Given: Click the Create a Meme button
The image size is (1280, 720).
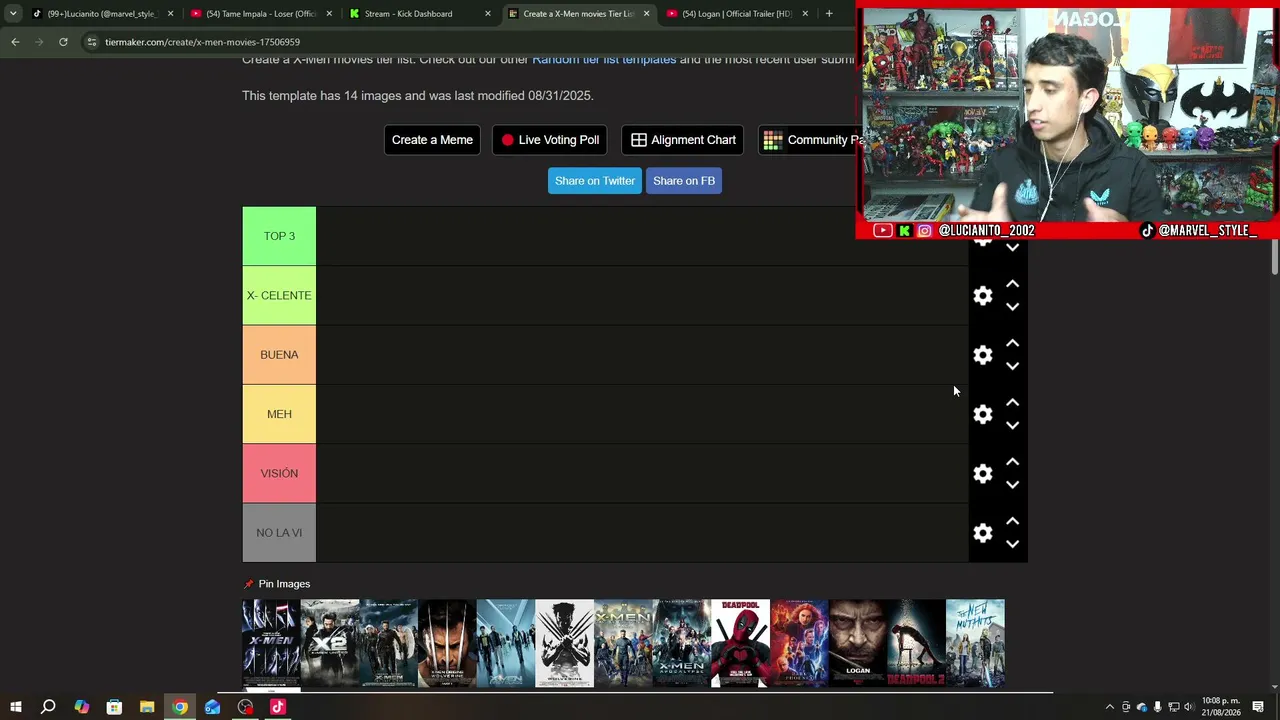Looking at the screenshot, I should (x=432, y=140).
